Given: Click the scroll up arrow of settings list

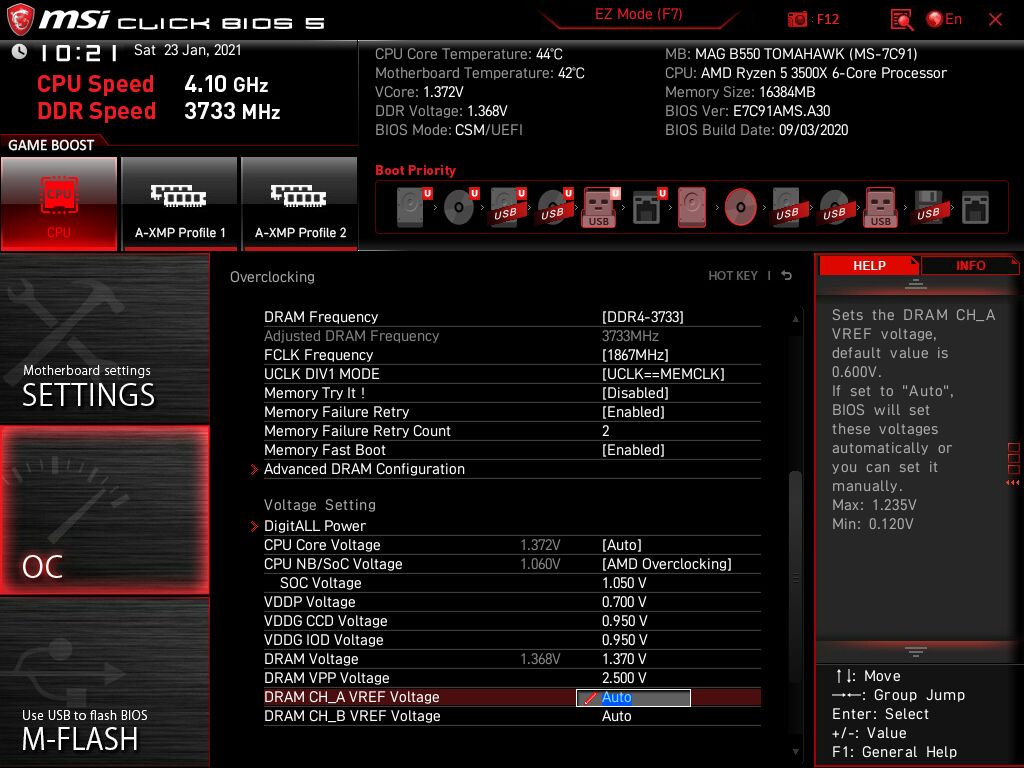Looking at the screenshot, I should 795,319.
